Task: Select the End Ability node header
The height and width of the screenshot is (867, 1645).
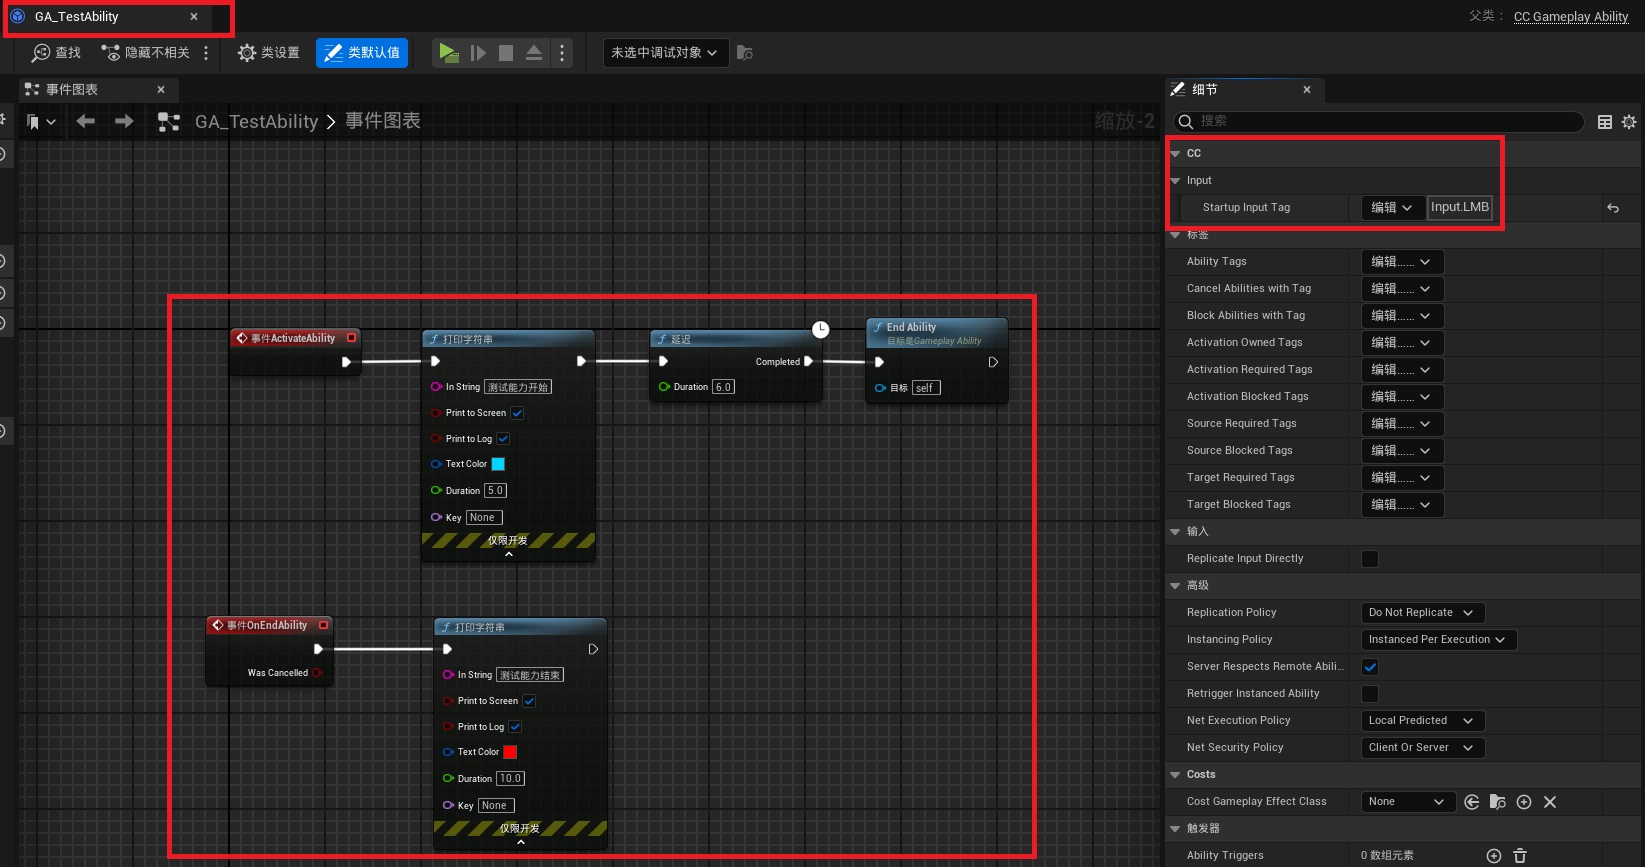Action: tap(936, 333)
